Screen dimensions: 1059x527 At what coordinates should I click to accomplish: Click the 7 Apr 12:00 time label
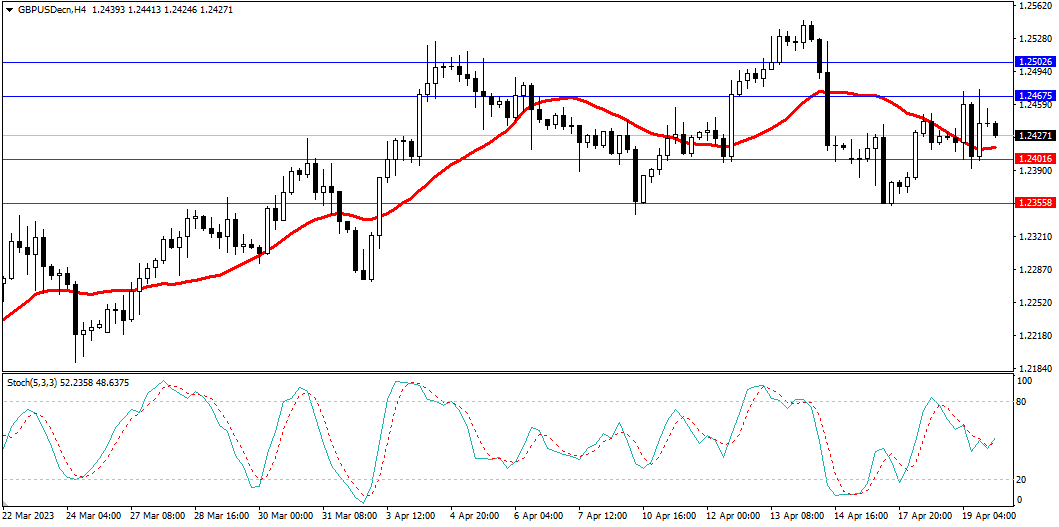(602, 515)
